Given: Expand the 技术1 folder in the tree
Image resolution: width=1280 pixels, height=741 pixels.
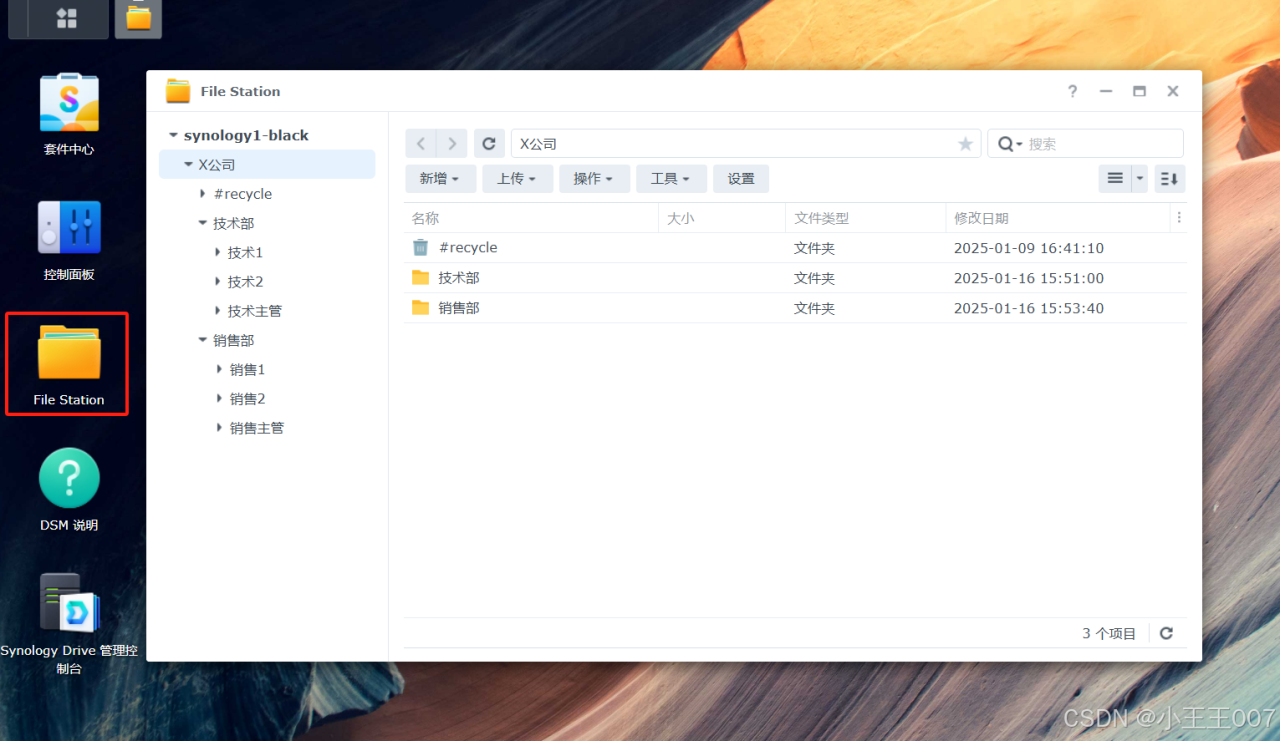Looking at the screenshot, I should point(219,252).
